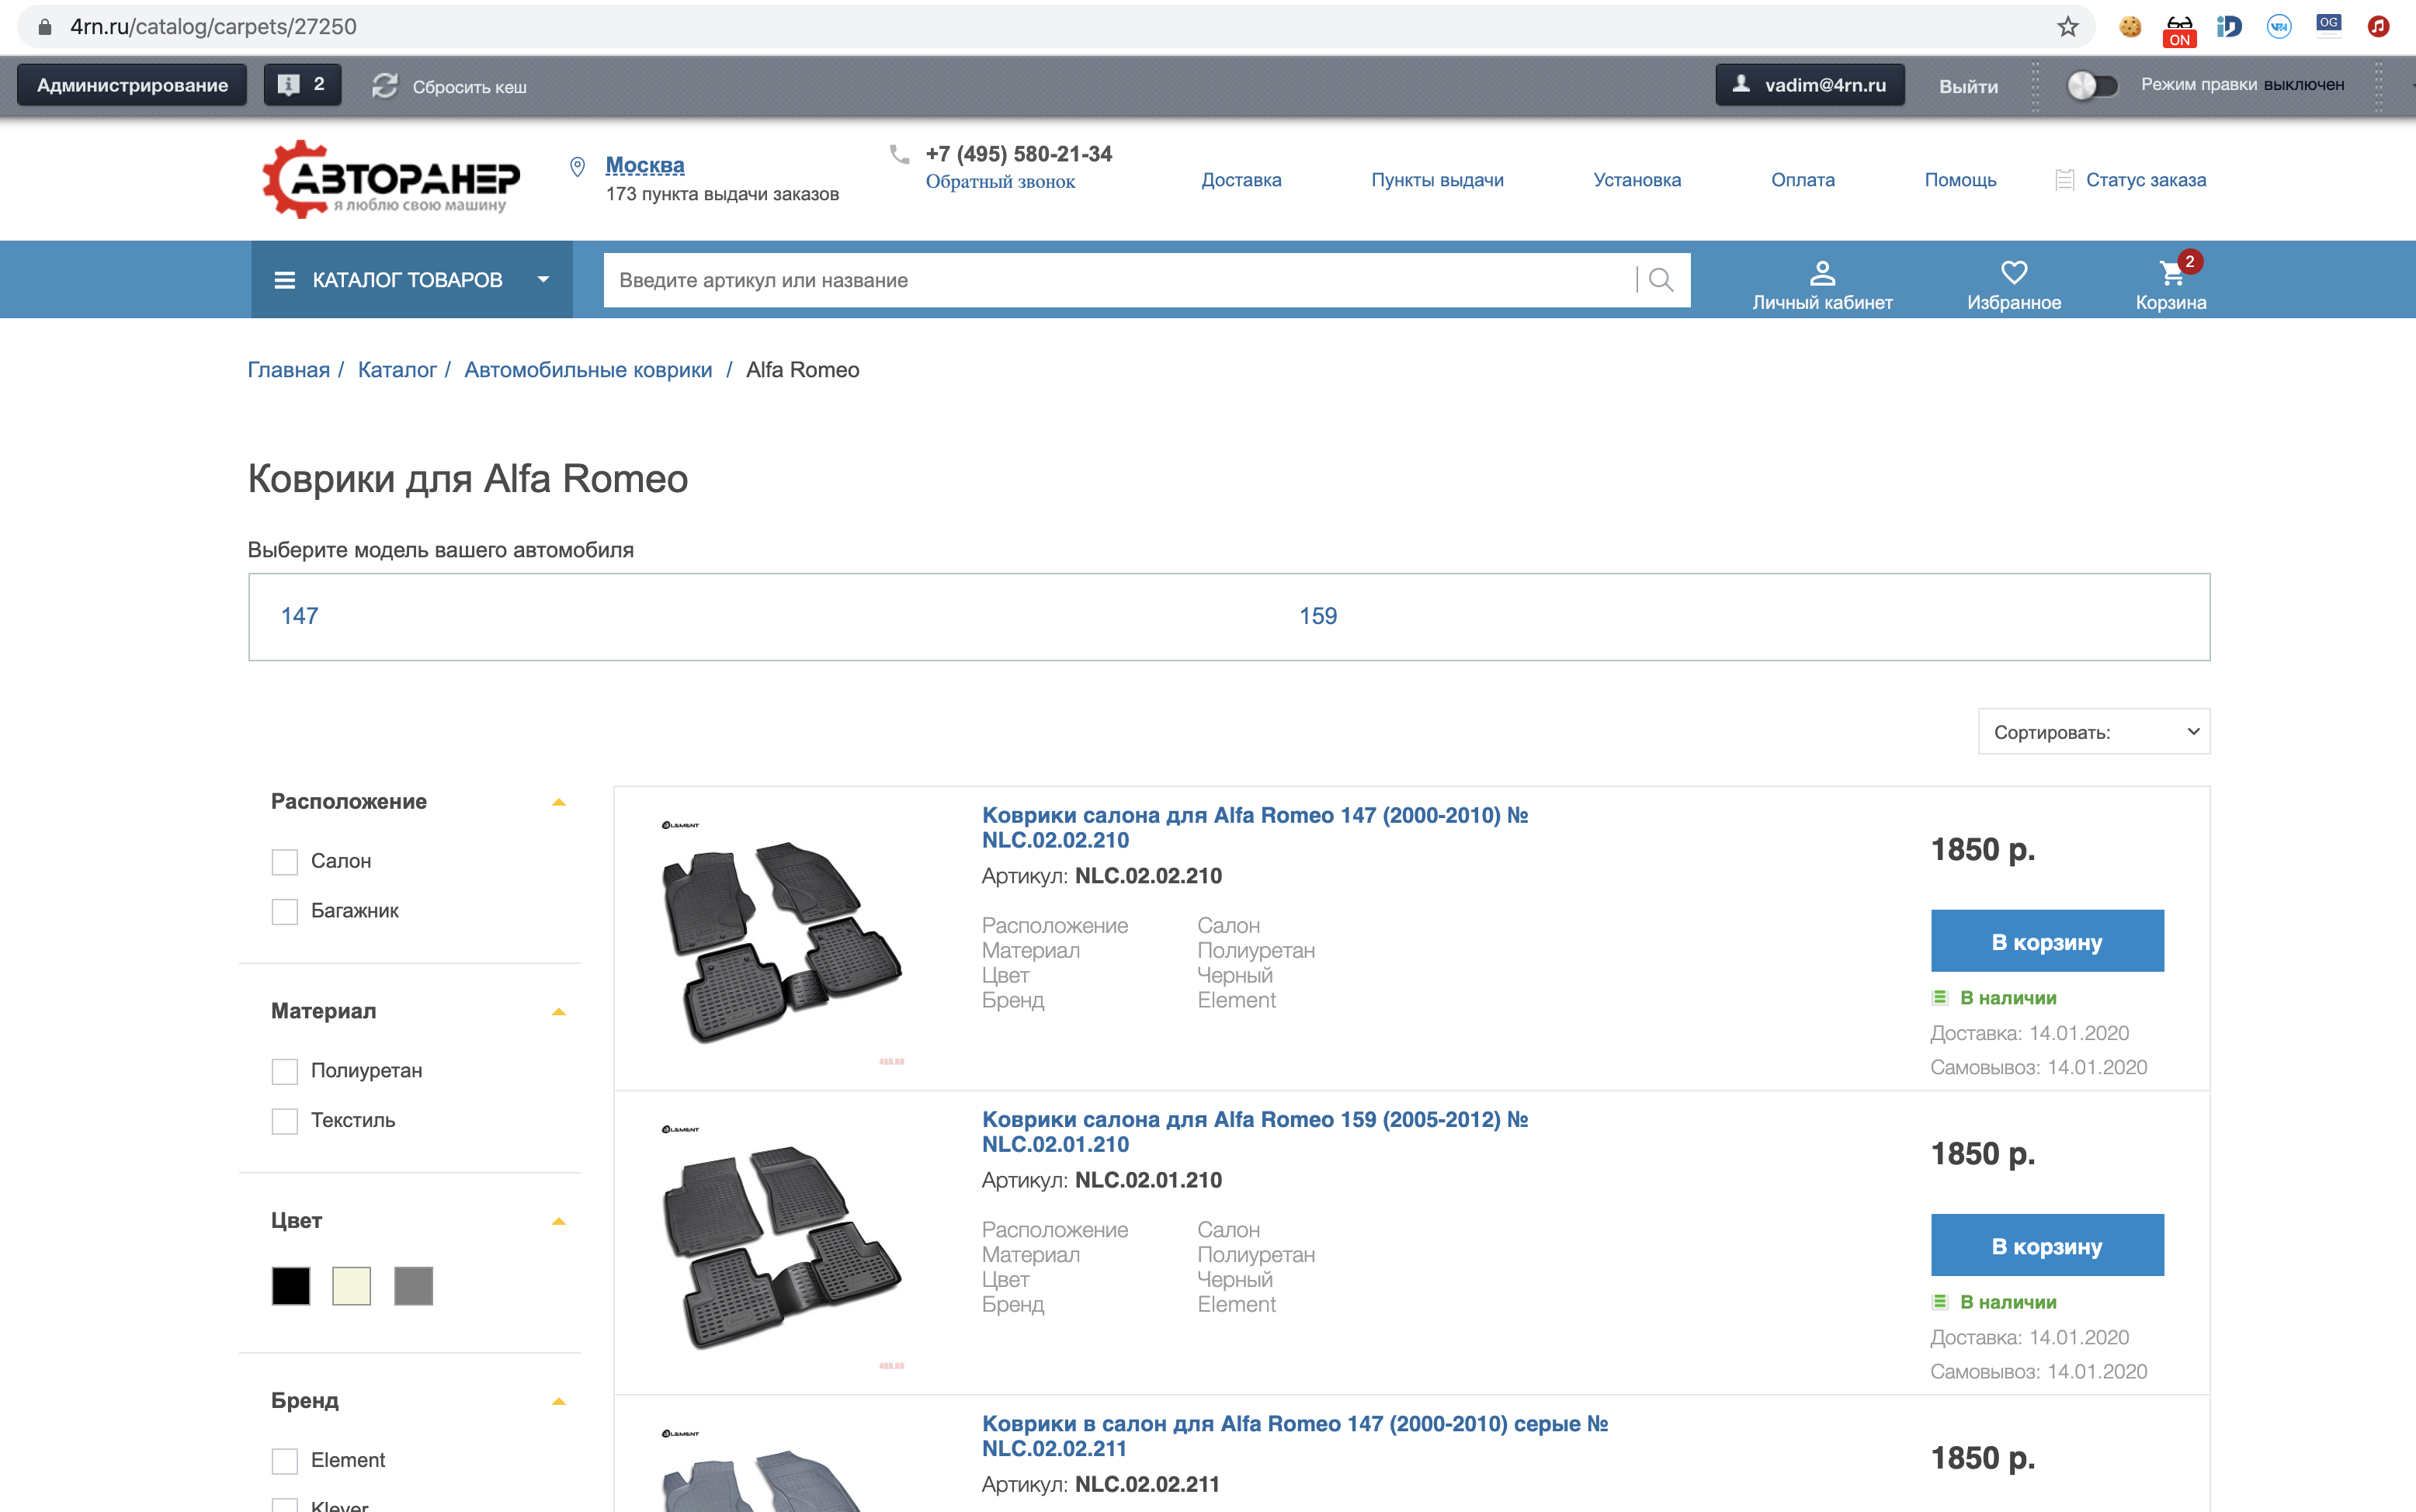Open the notifications icon showing 2

(x=302, y=85)
